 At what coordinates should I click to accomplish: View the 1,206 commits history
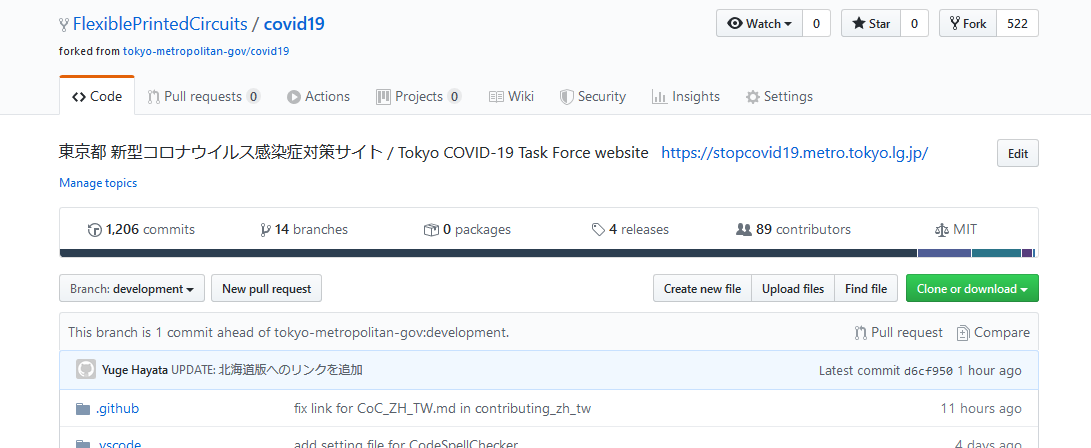coord(141,230)
